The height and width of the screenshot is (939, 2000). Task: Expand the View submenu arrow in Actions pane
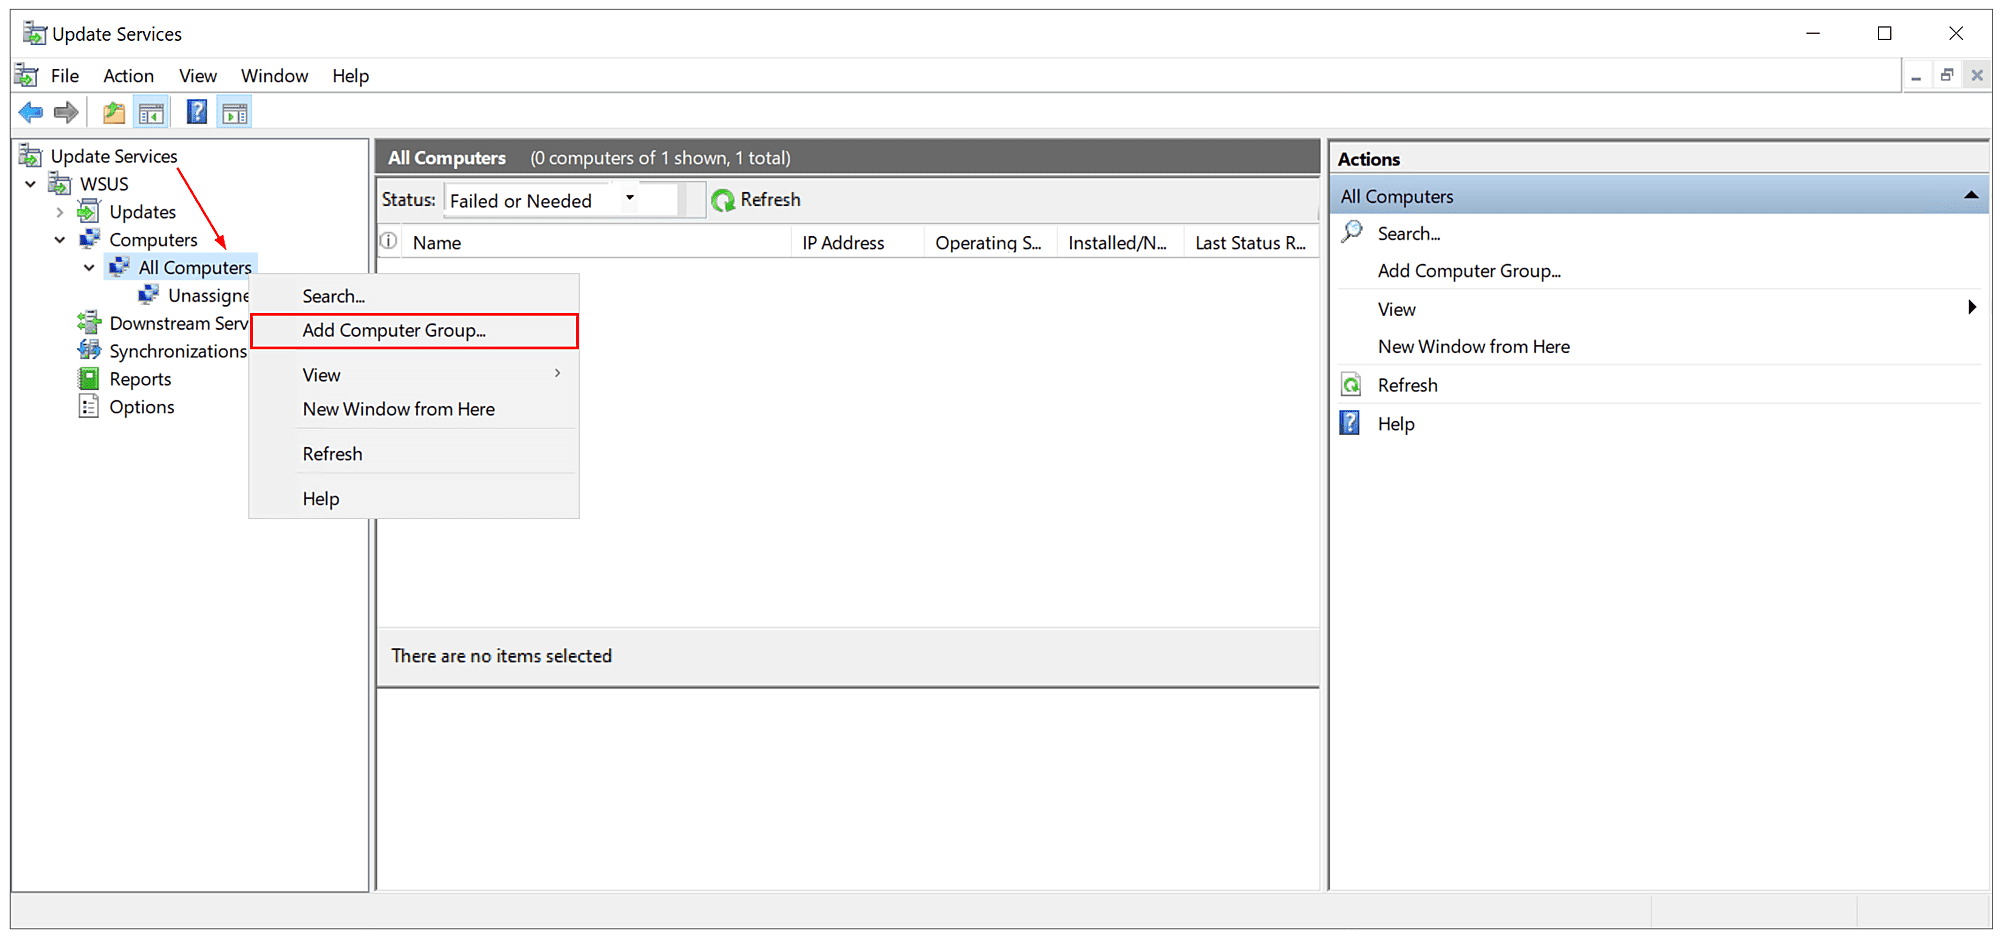(1972, 307)
